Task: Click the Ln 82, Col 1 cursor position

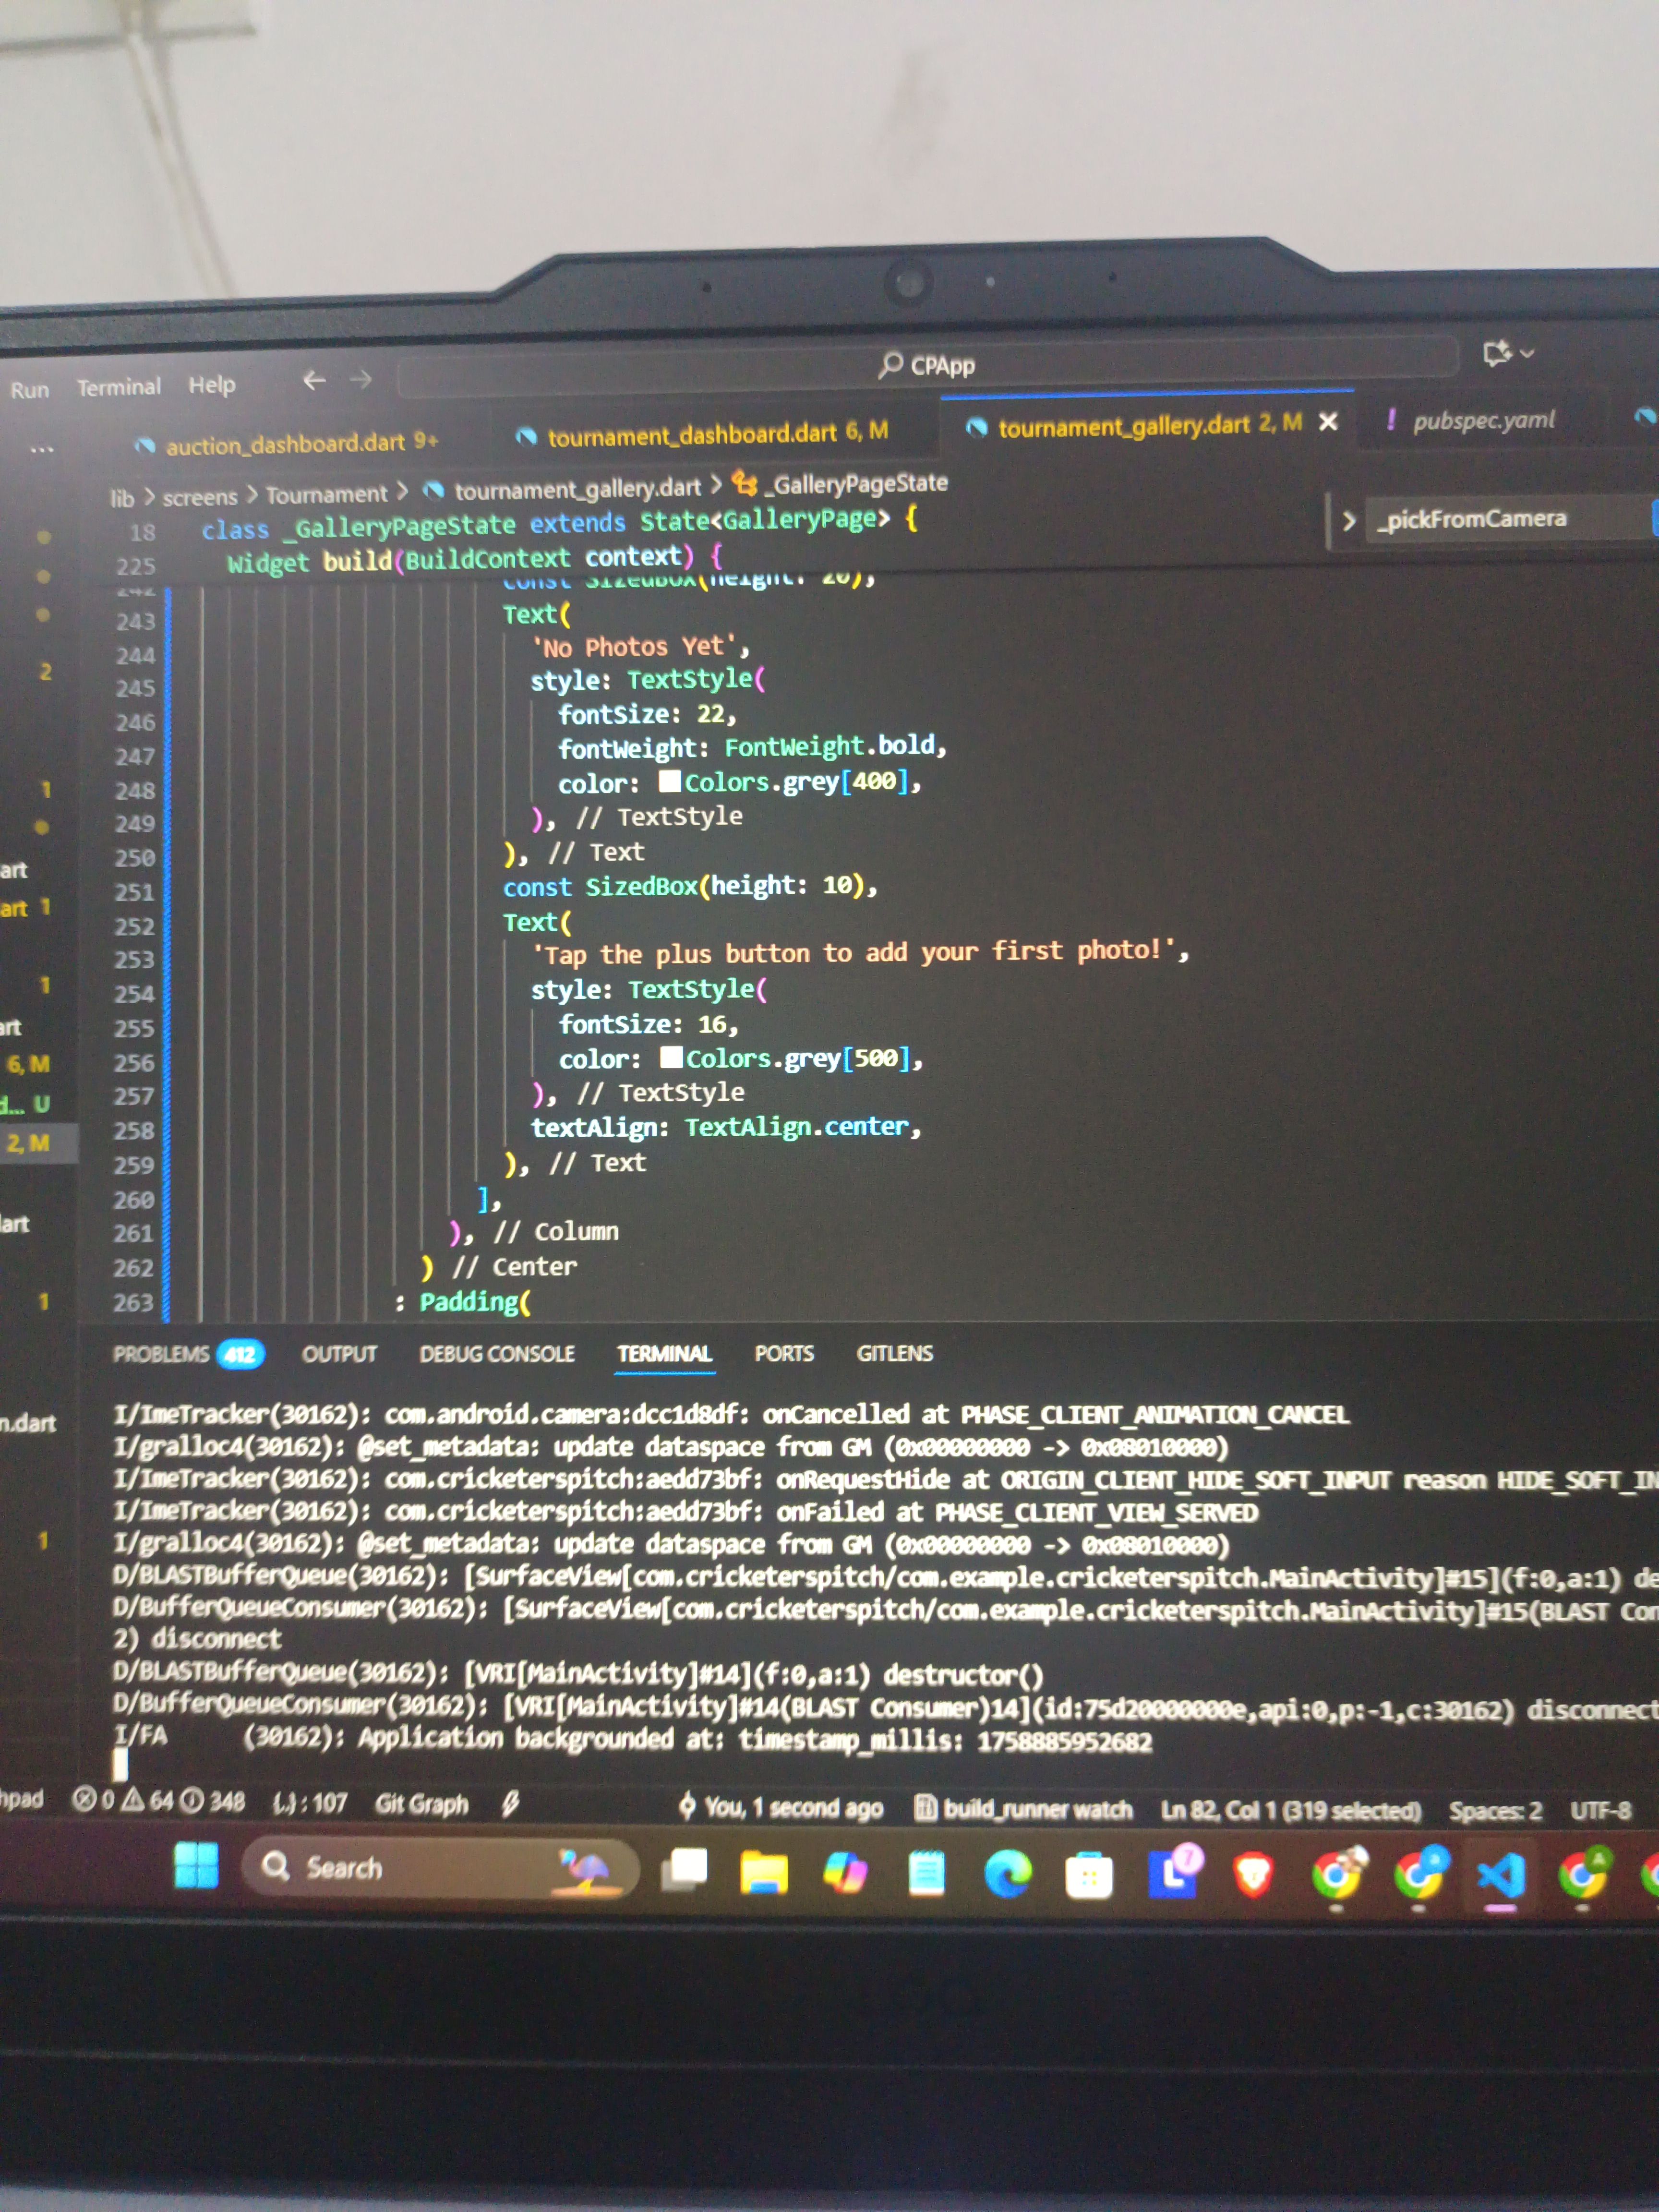Action: tap(1290, 1810)
